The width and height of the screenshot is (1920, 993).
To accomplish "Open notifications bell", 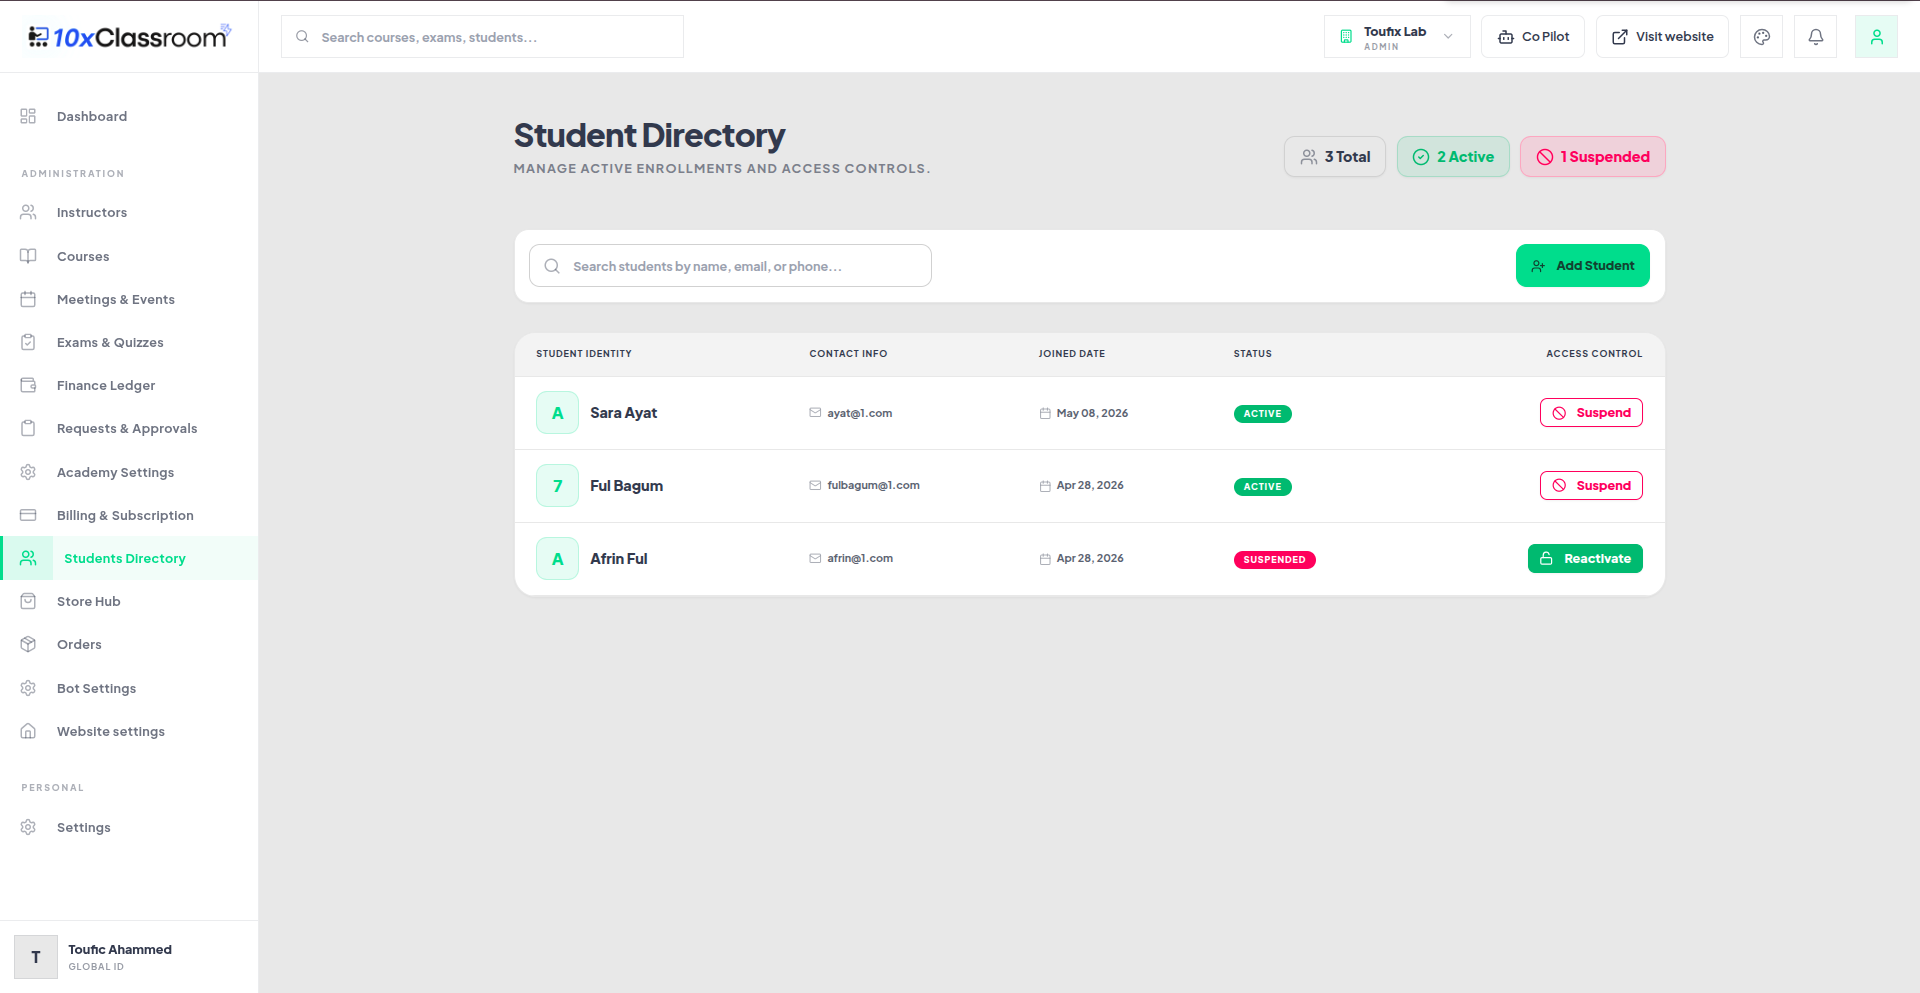I will point(1815,37).
